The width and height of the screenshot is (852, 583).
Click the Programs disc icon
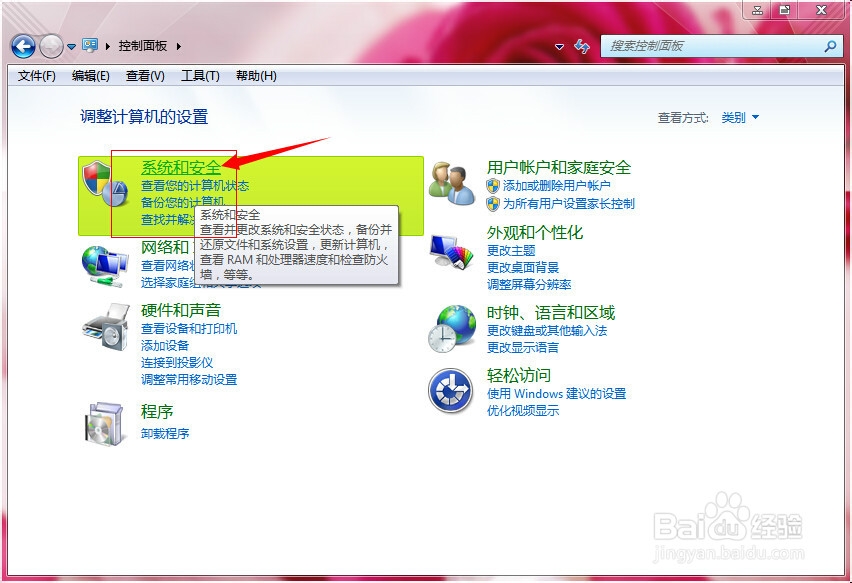pyautogui.click(x=104, y=424)
